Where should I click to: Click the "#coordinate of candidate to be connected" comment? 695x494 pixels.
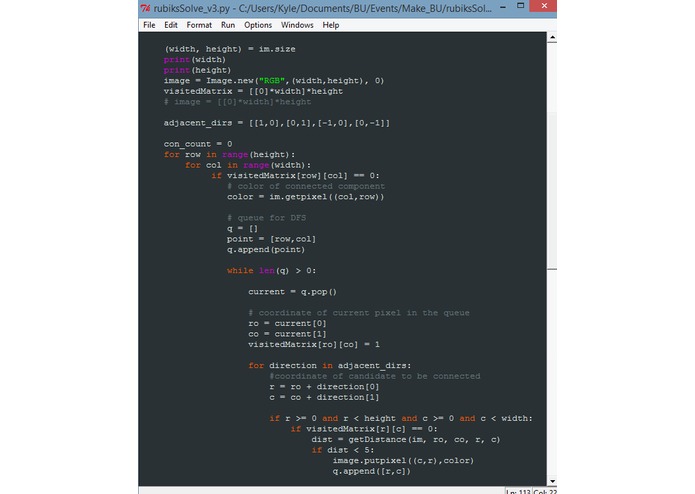point(375,377)
